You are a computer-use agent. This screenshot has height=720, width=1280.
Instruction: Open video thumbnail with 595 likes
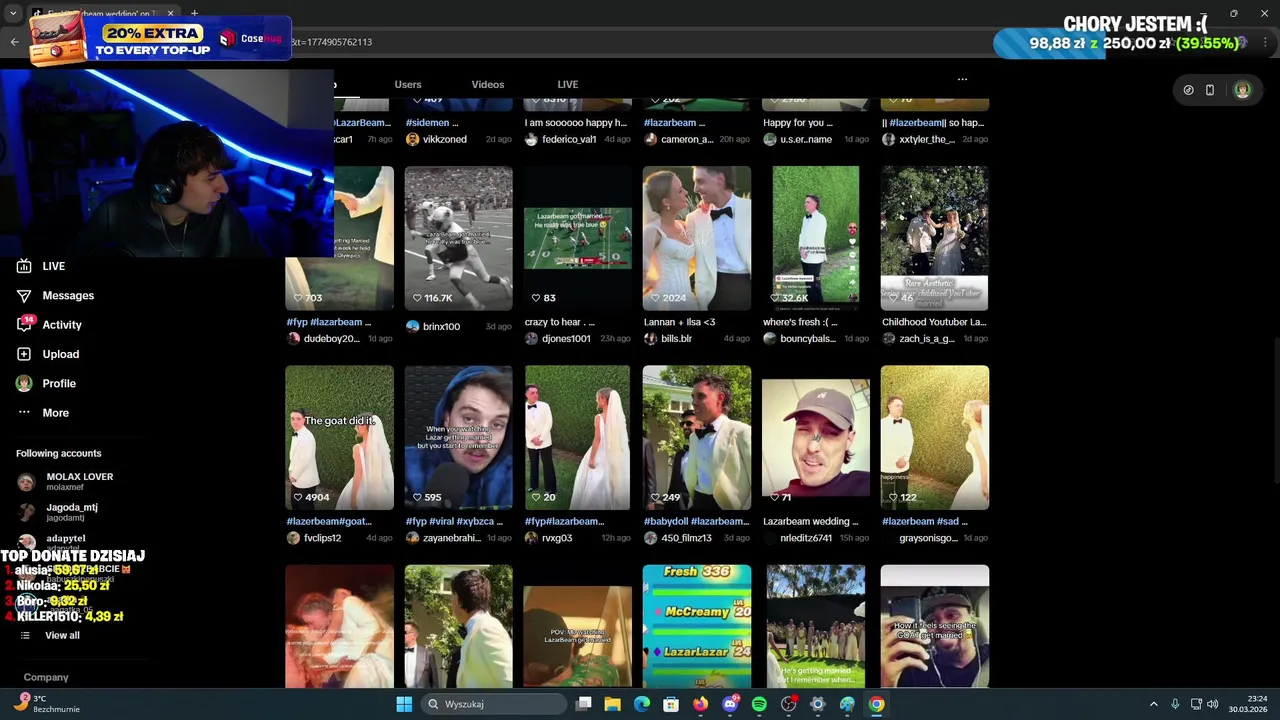click(459, 438)
